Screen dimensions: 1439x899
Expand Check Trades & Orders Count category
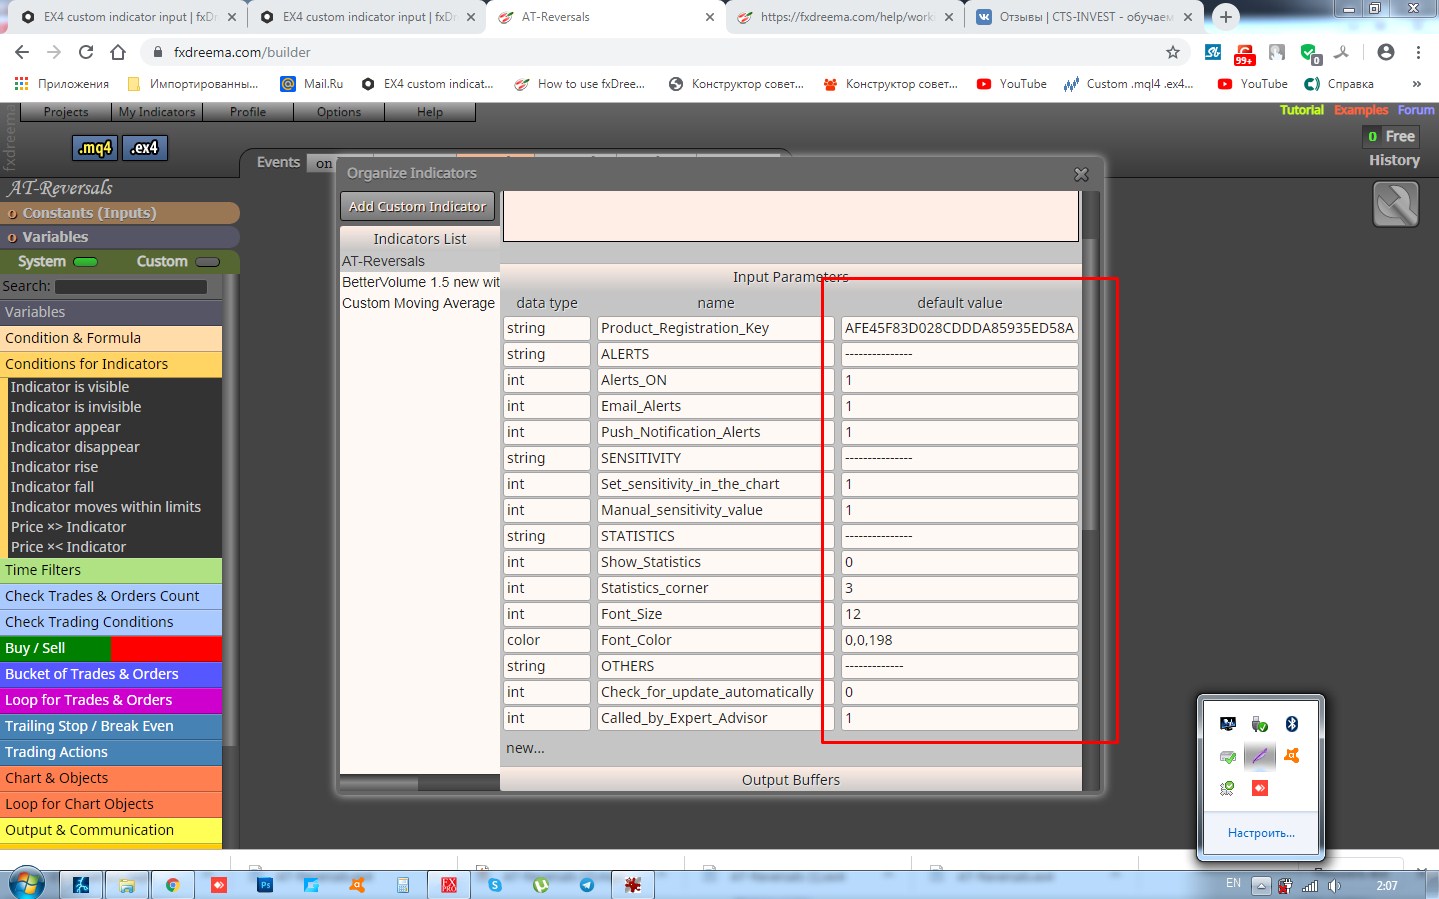pos(111,596)
